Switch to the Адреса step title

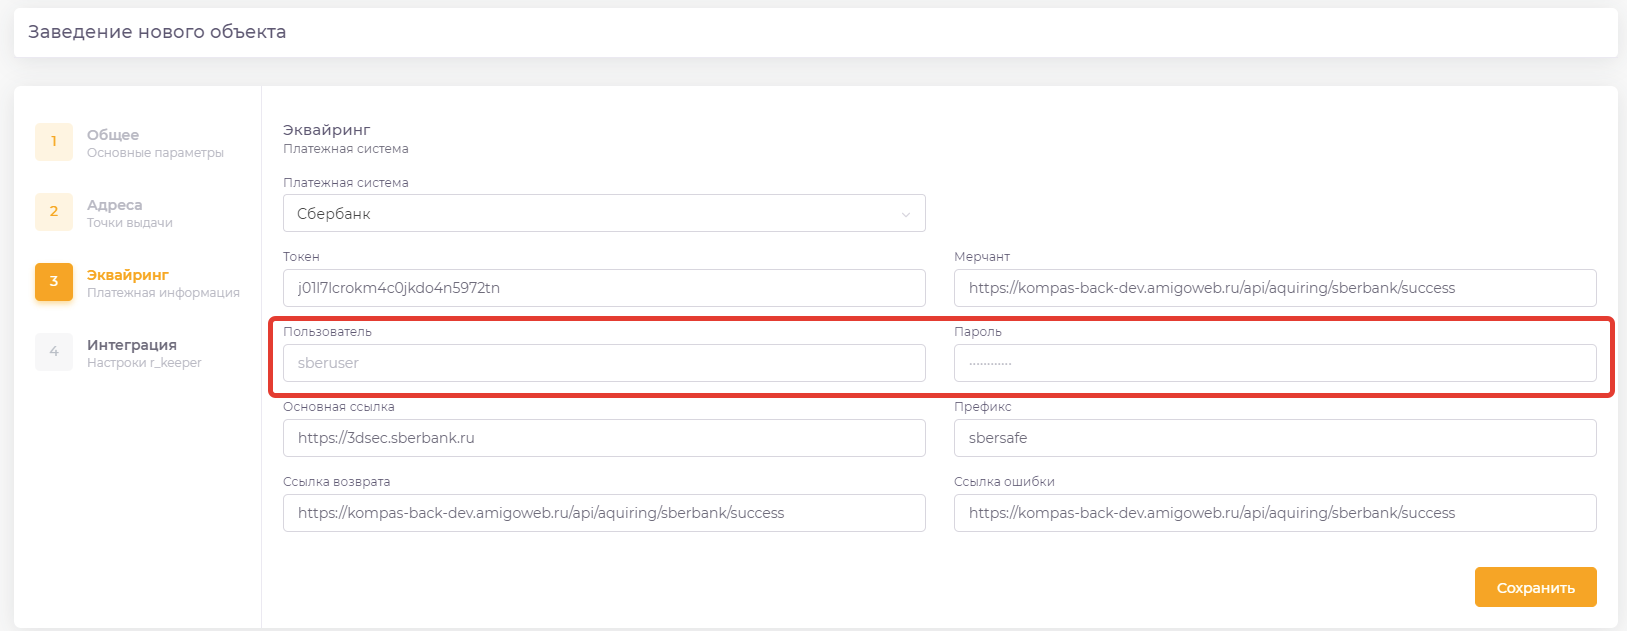115,205
